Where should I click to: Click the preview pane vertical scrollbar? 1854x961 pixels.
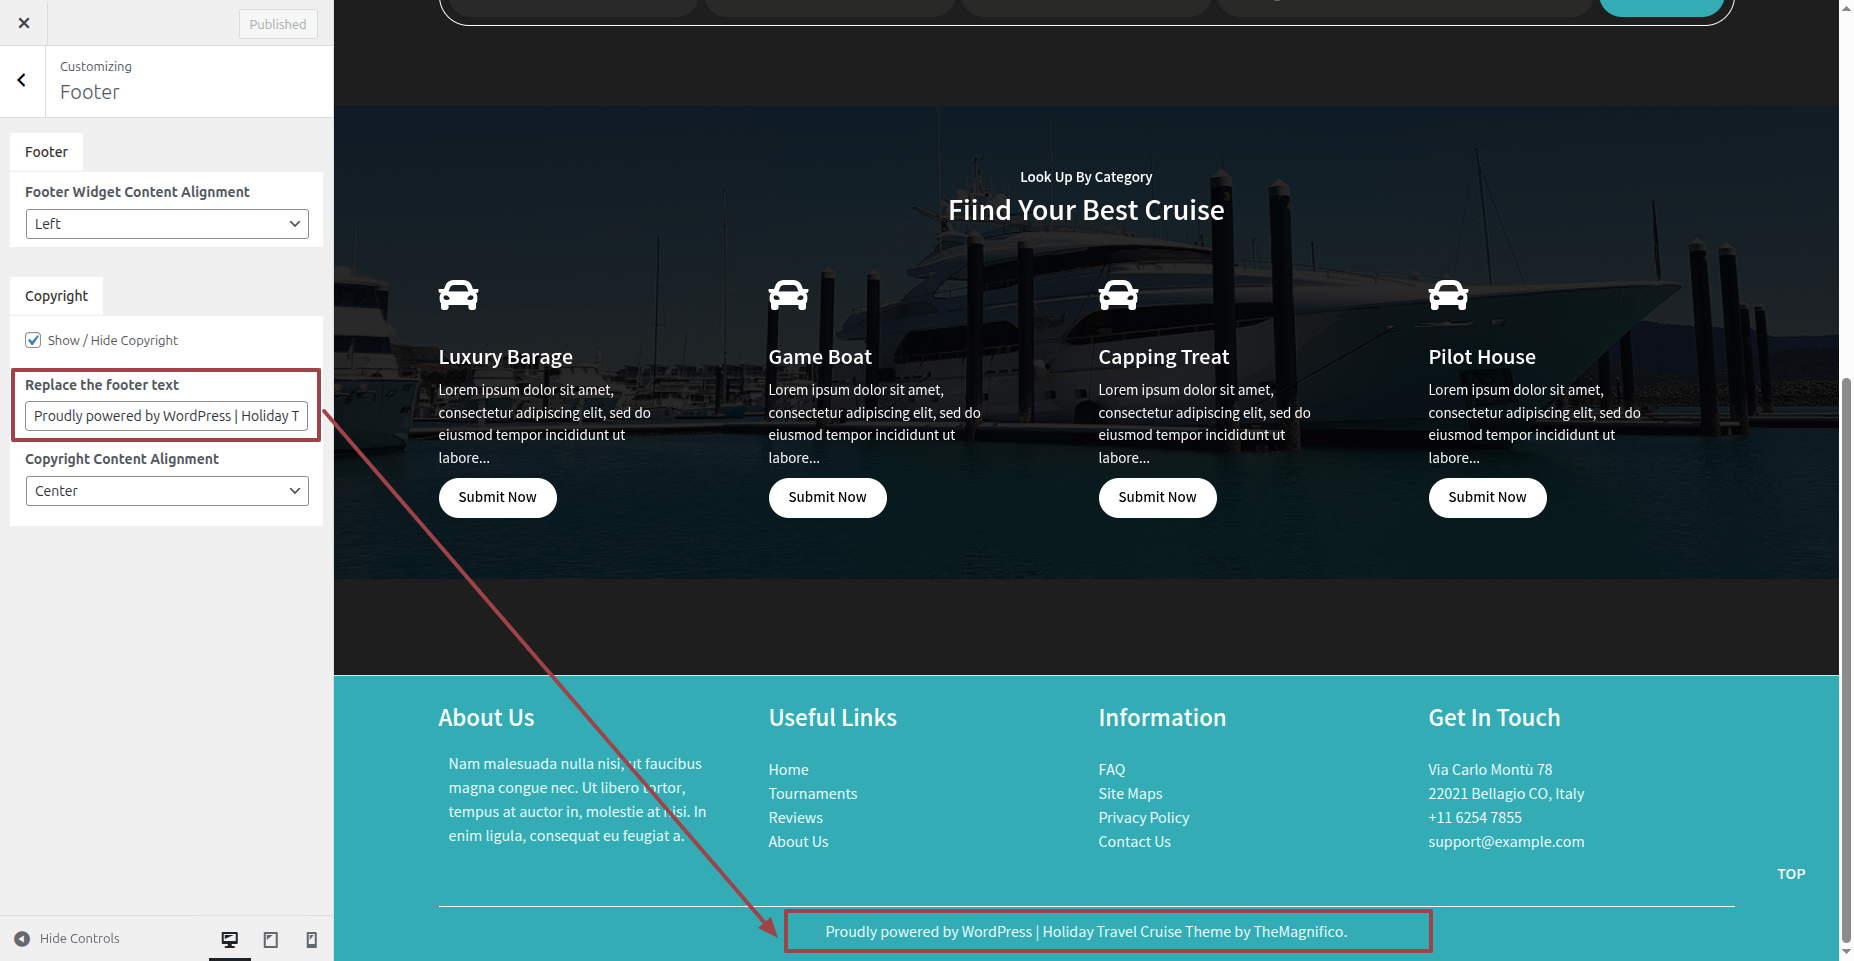(x=1846, y=660)
